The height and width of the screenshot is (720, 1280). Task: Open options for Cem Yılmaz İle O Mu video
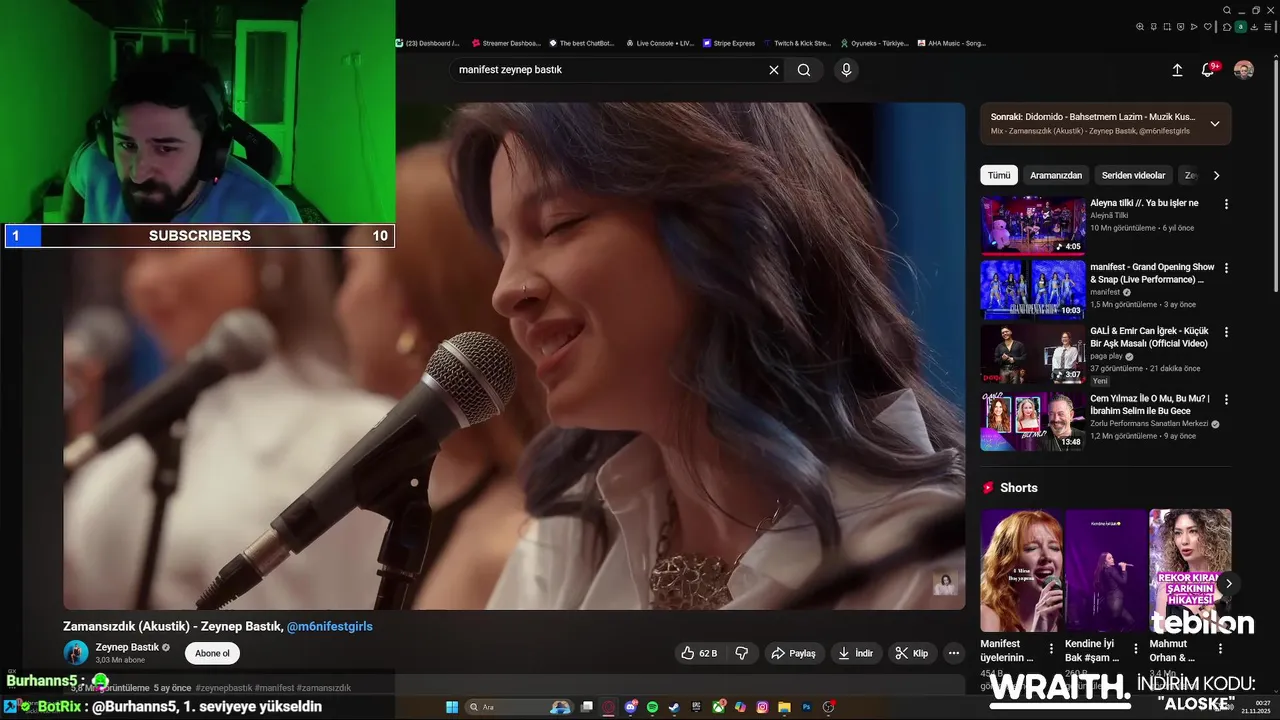(1226, 399)
